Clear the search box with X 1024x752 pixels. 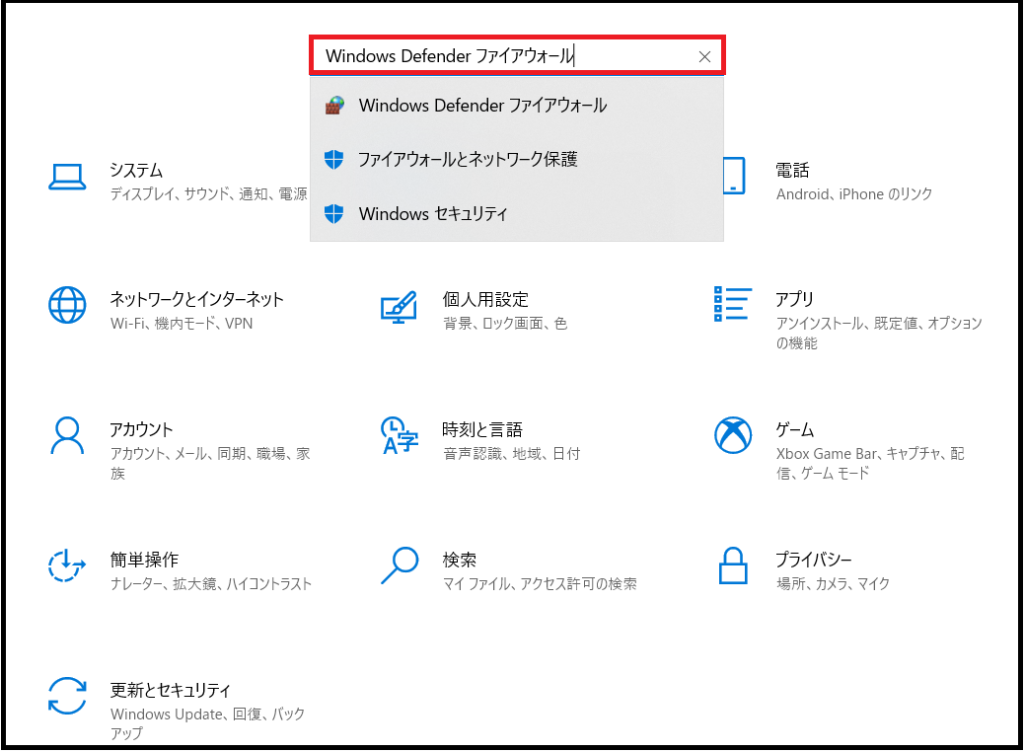(705, 57)
